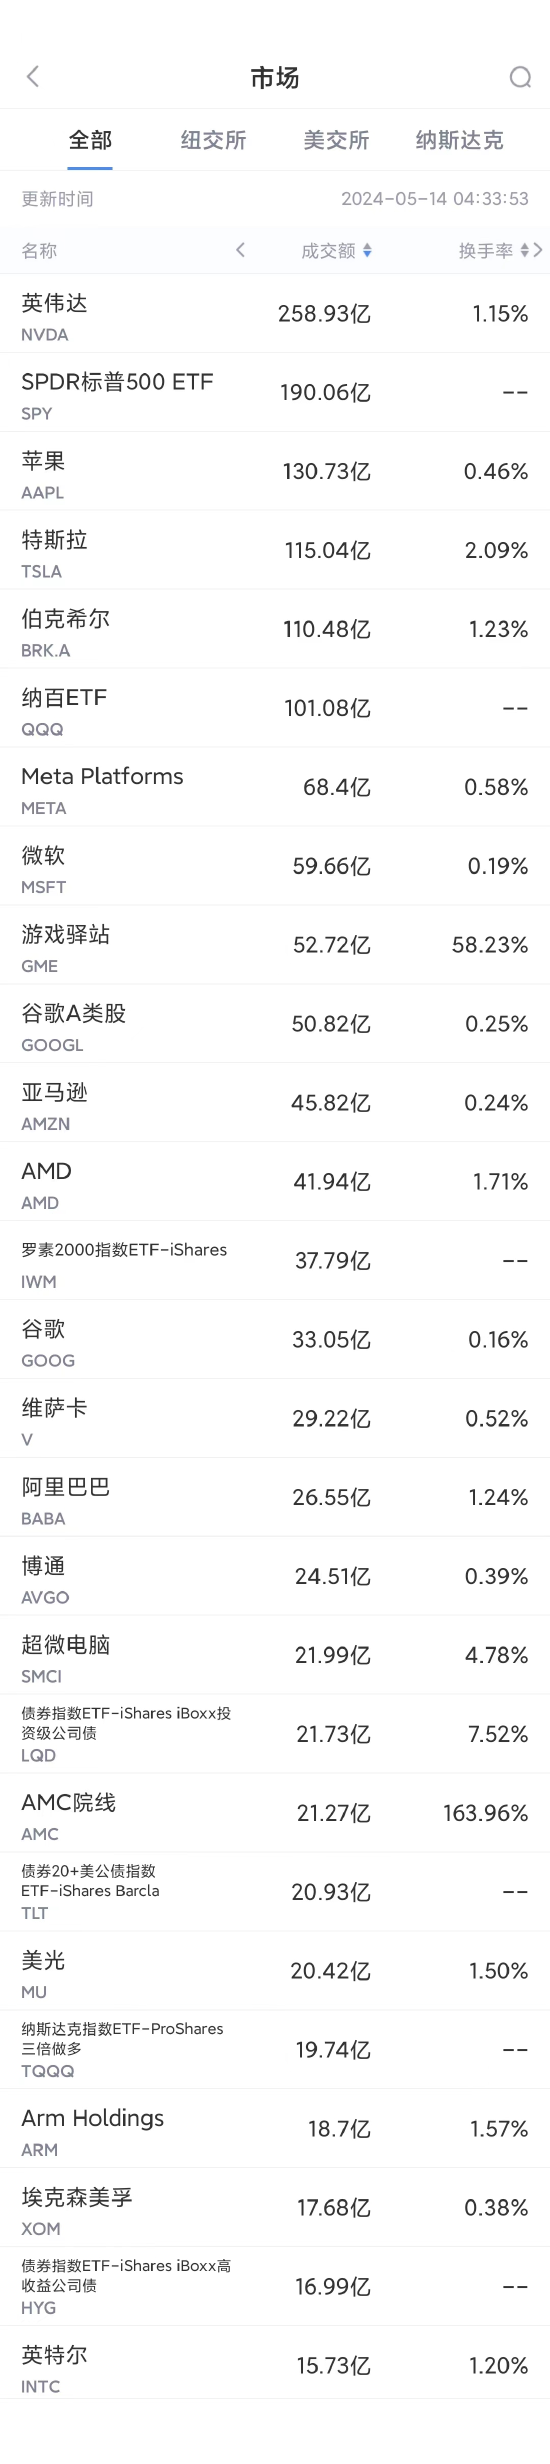550x2464 pixels.
Task: Open the 英伟达 NVDA stock row
Action: 275,314
